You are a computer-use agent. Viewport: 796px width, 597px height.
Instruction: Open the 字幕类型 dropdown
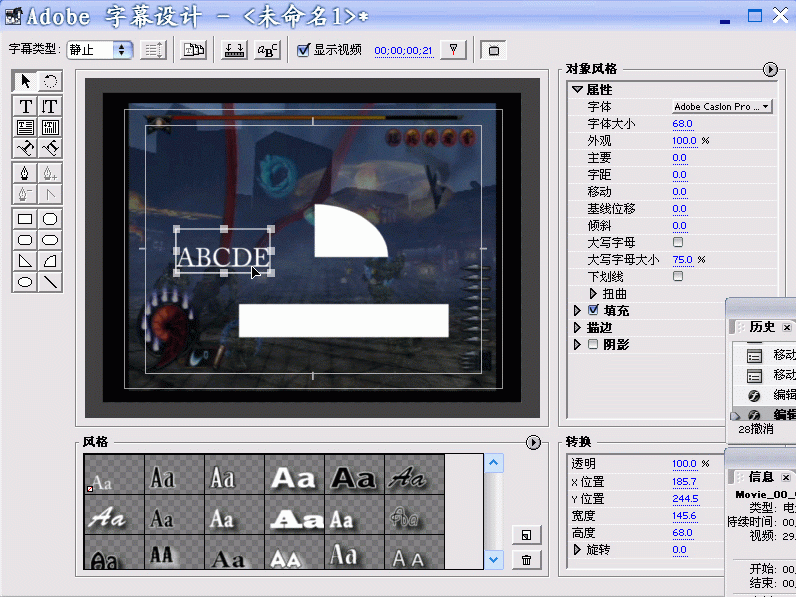click(x=100, y=50)
